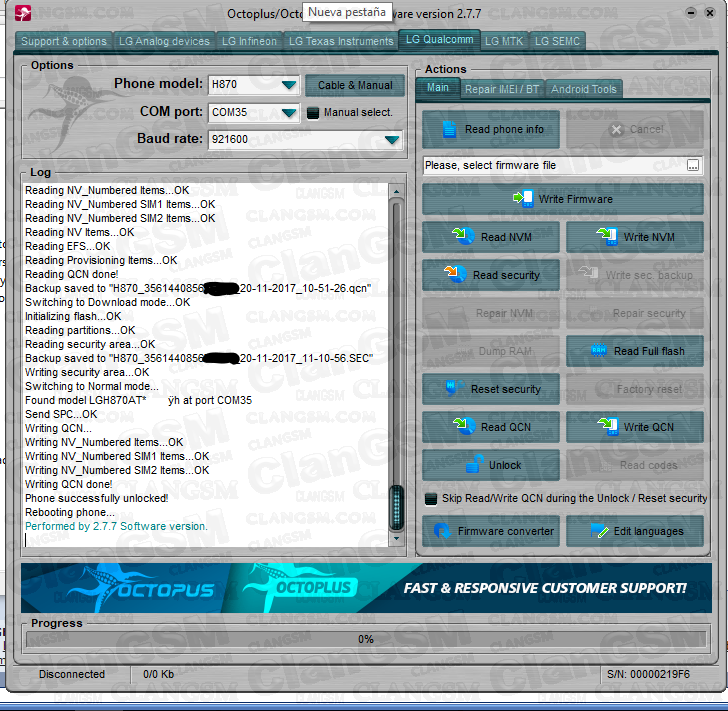Switch to LG SEMC tab
The image size is (728, 711).
coord(557,41)
